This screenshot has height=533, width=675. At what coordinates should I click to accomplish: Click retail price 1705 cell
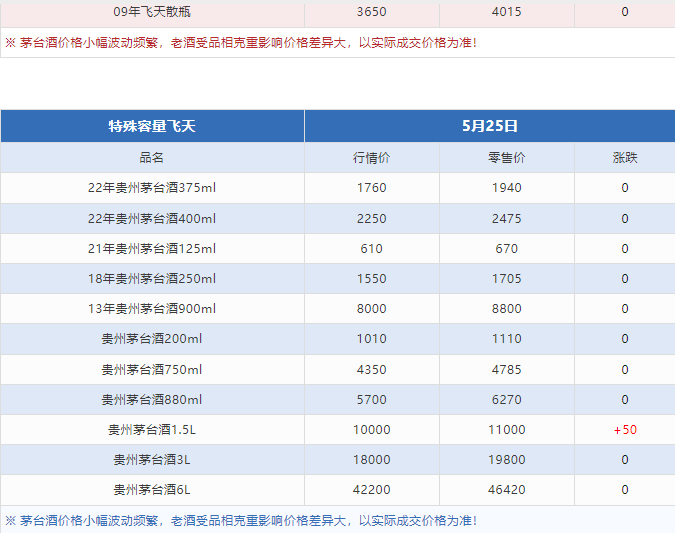pos(507,279)
